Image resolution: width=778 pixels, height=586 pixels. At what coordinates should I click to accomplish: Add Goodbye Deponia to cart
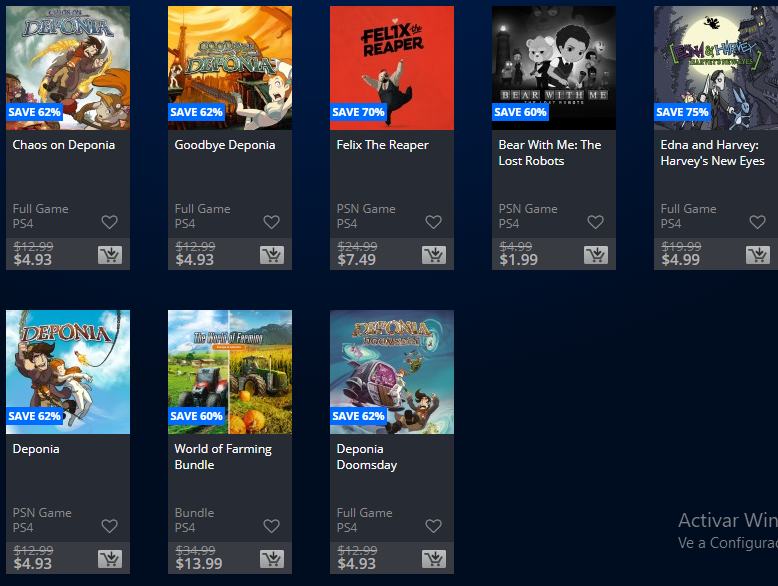tap(272, 255)
